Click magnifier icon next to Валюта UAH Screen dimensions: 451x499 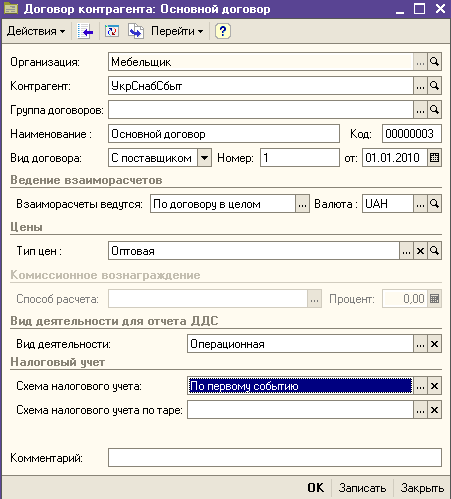tap(434, 204)
